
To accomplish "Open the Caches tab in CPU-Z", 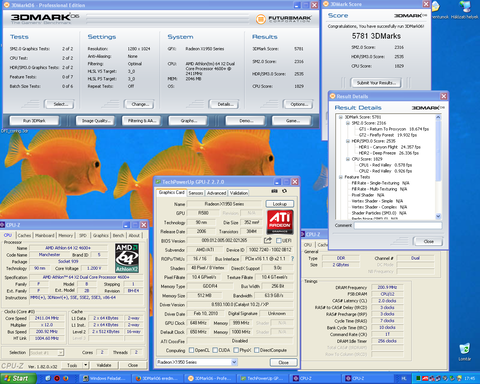I will (x=24, y=235).
